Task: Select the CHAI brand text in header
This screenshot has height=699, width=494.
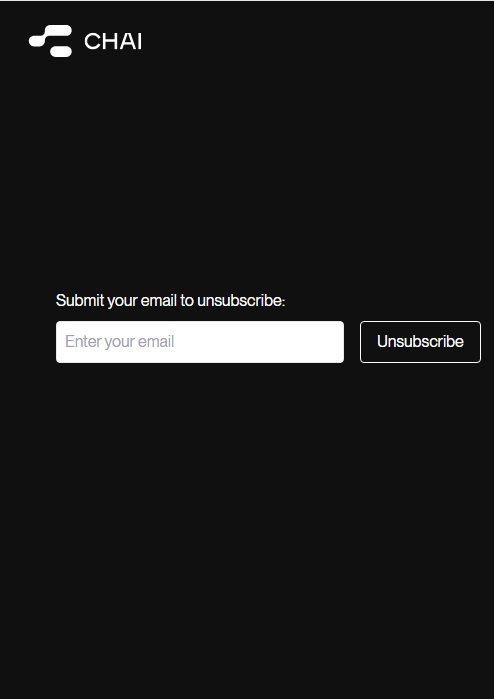Action: tap(113, 41)
